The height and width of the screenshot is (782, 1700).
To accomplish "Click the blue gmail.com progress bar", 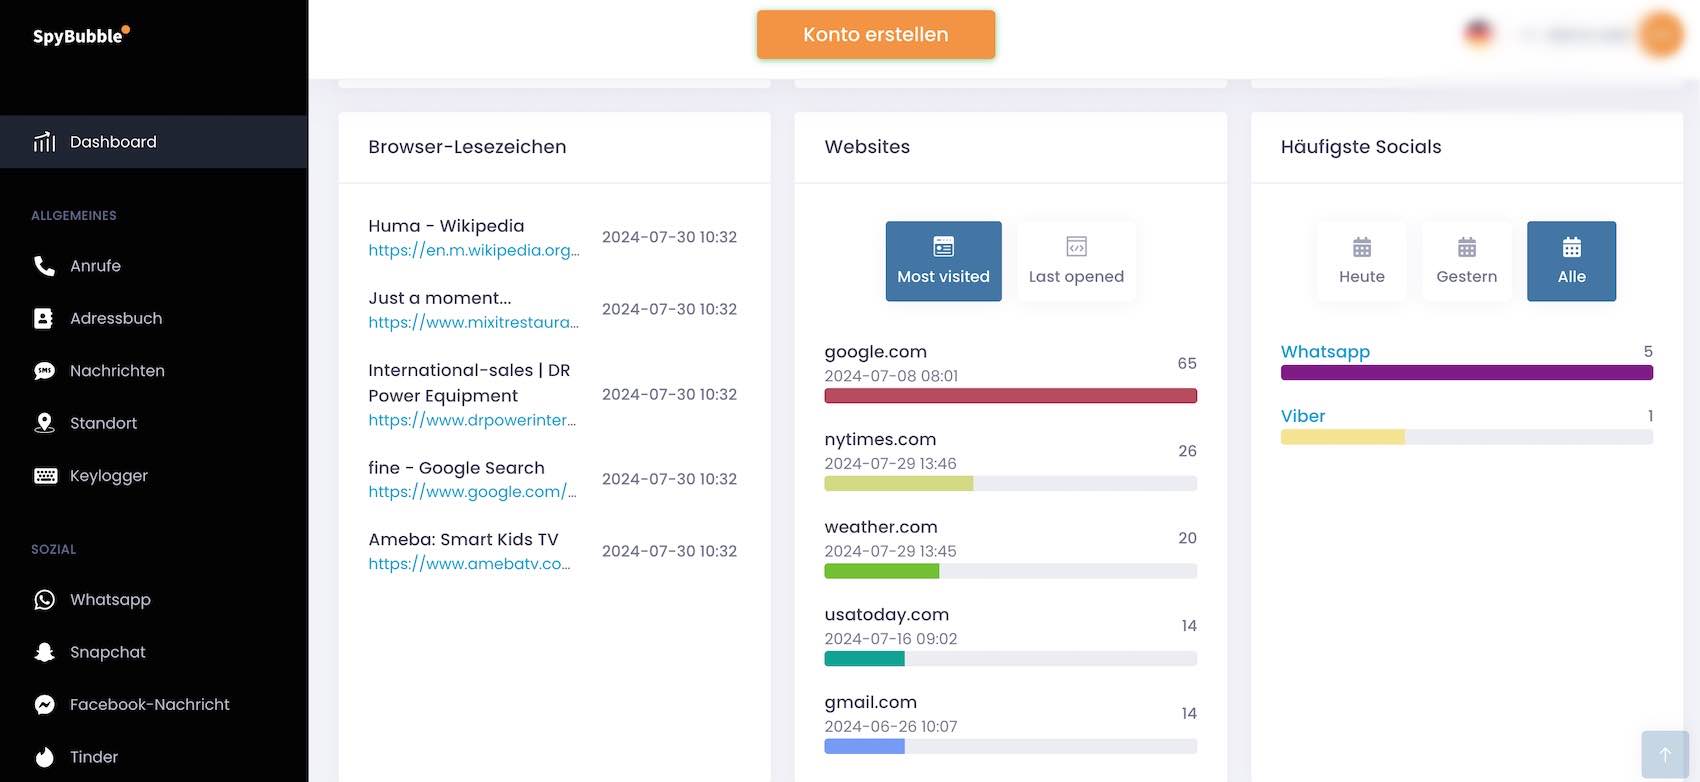I will [x=1010, y=747].
